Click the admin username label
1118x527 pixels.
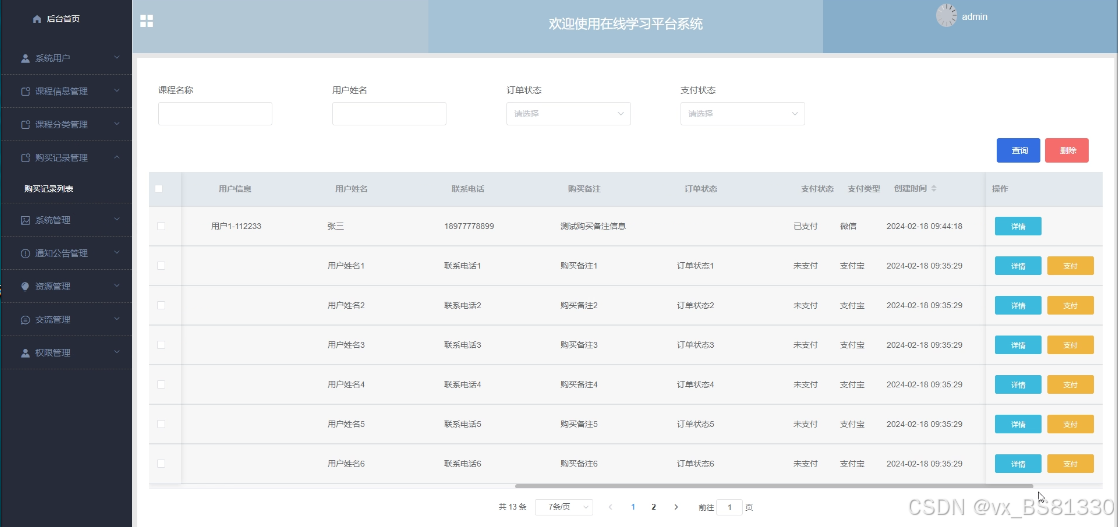click(x=975, y=16)
